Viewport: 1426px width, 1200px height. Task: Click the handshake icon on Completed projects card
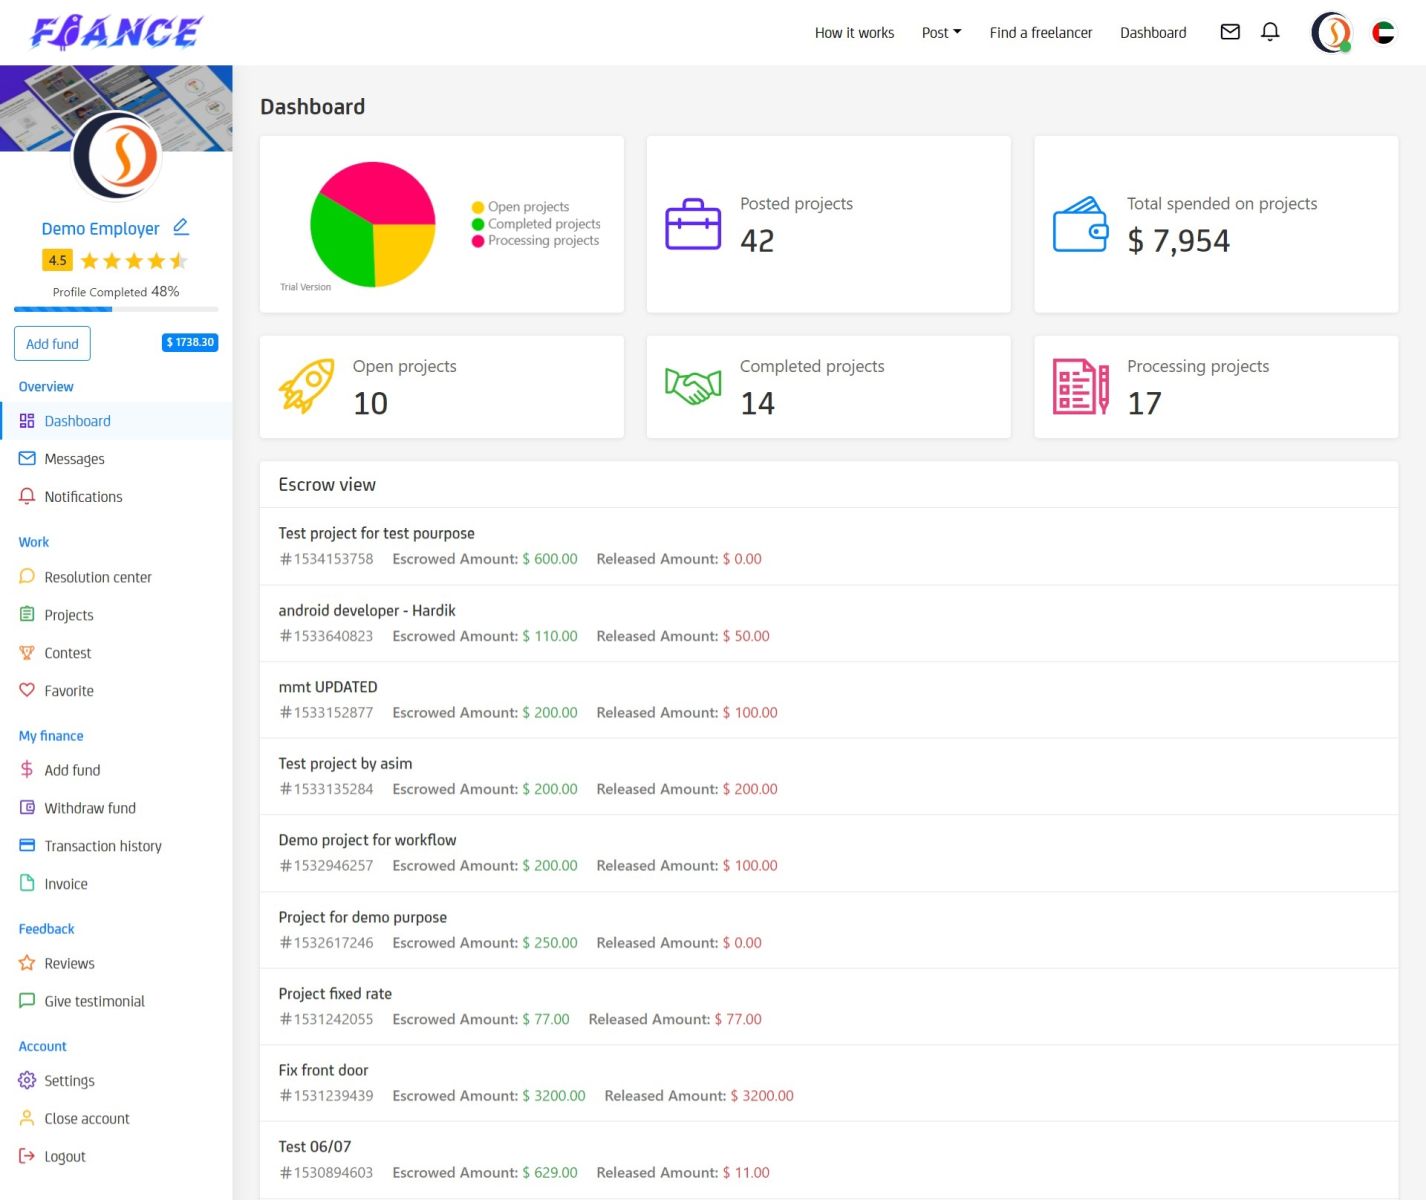[693, 386]
